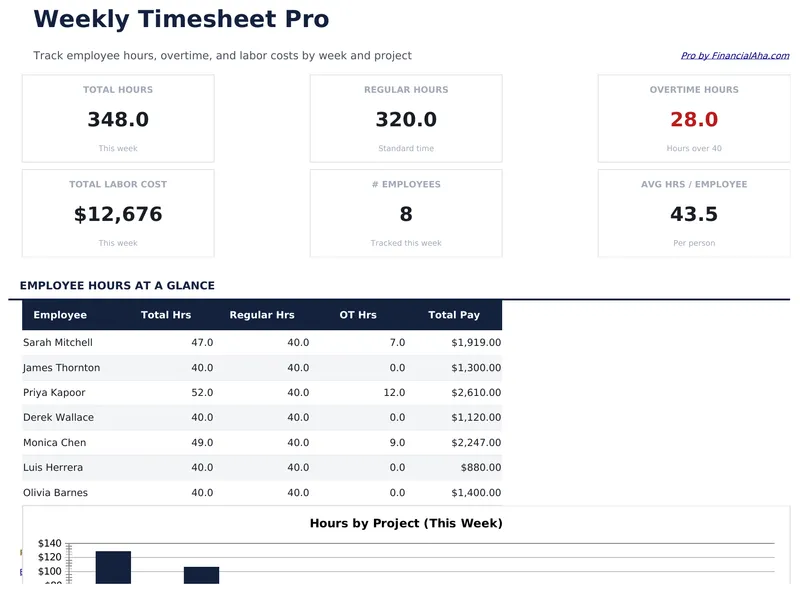Viewport: 800px width, 593px height.
Task: Click the Total Labor Cost figure $12,676
Action: coord(116,213)
